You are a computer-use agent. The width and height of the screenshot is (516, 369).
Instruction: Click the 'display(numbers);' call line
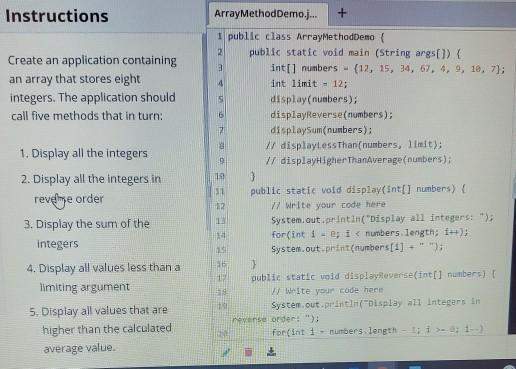[314, 99]
